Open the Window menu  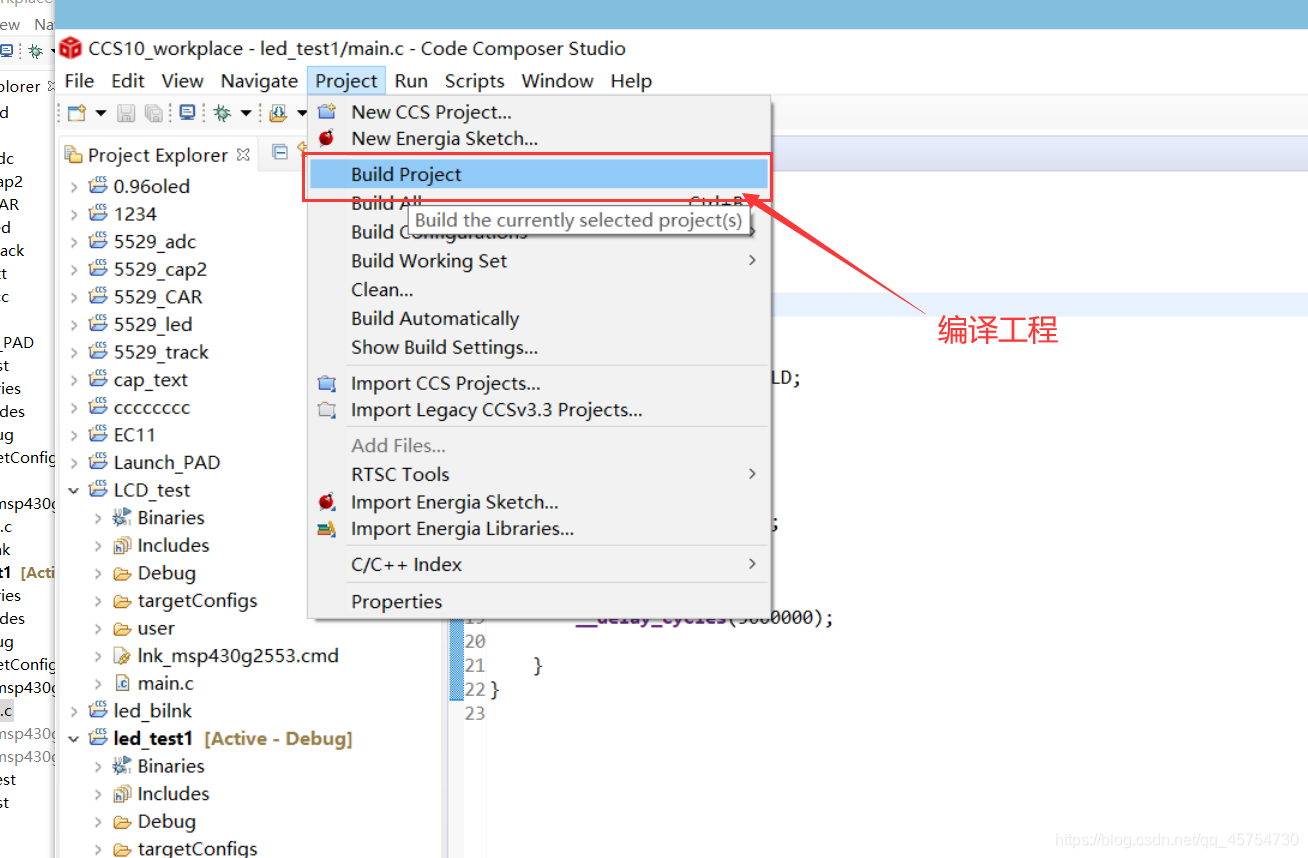click(558, 81)
